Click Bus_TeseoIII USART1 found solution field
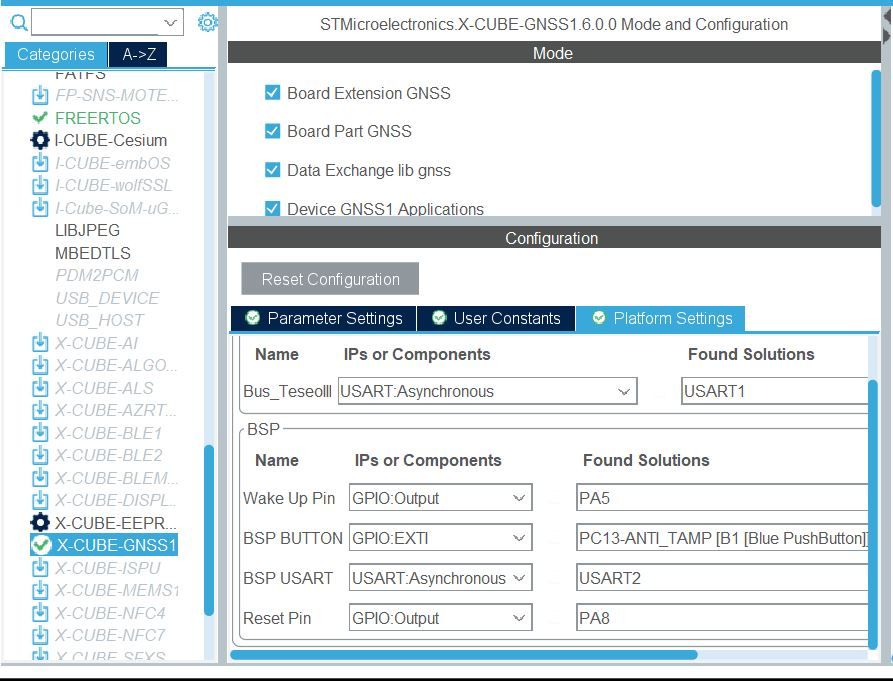Viewport: 893px width, 681px height. [775, 391]
